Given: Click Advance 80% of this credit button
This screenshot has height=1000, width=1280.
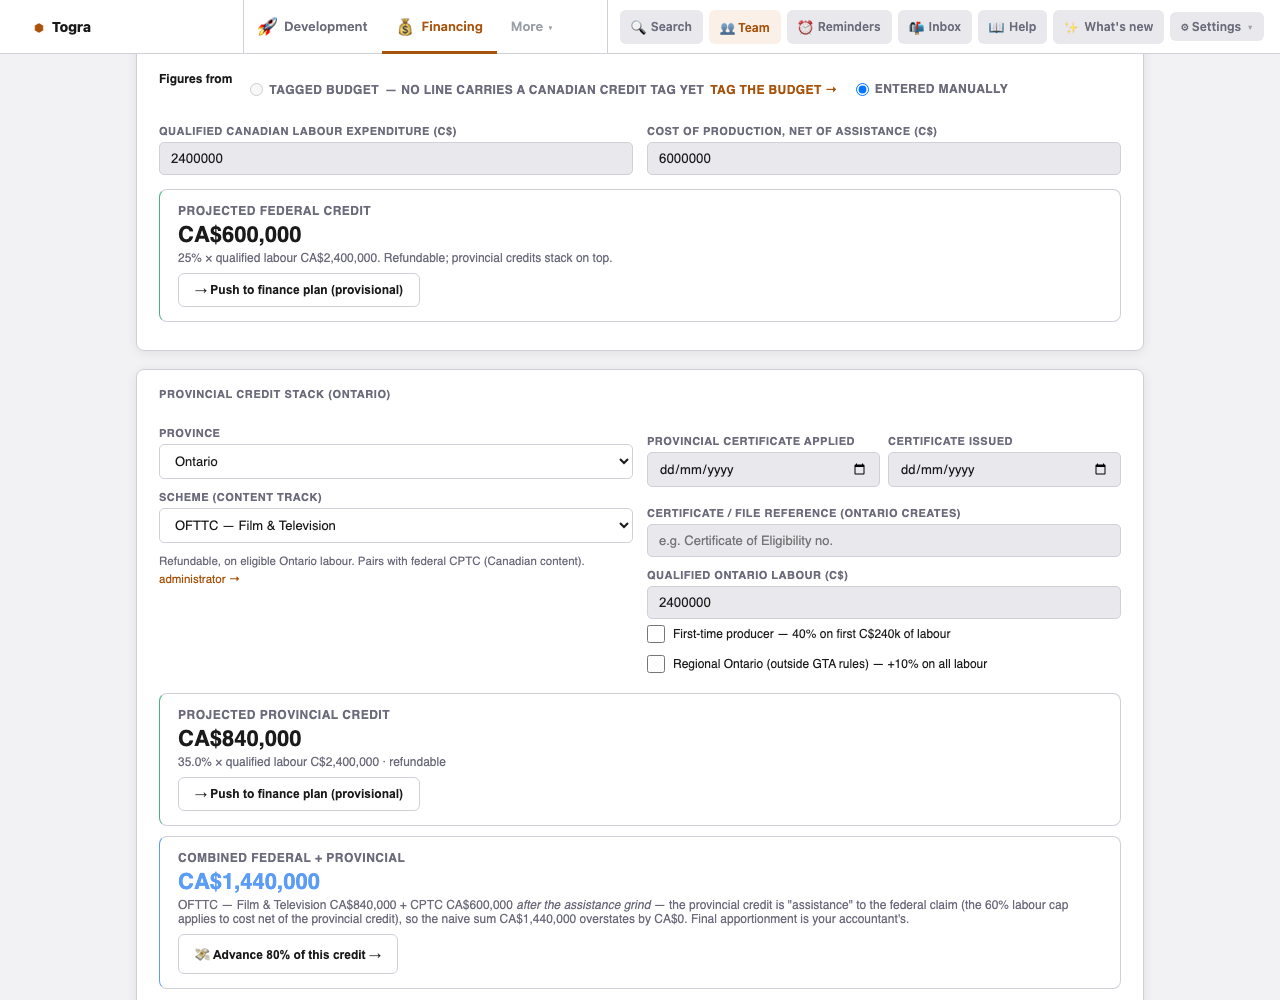Looking at the screenshot, I should (x=288, y=954).
